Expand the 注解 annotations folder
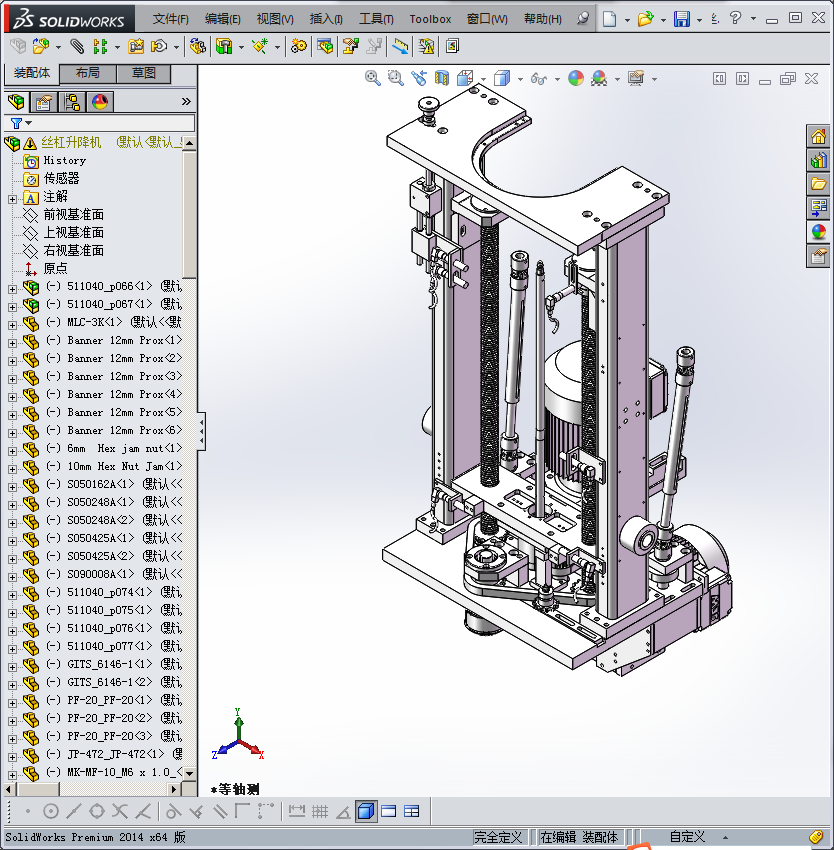This screenshot has height=850, width=834. [x=12, y=197]
